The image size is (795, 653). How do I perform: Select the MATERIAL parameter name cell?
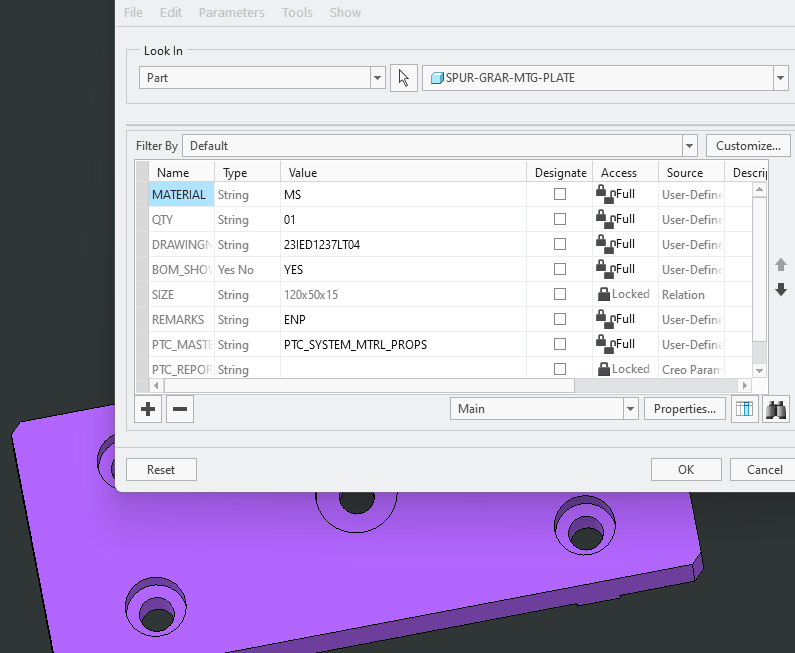coord(182,195)
